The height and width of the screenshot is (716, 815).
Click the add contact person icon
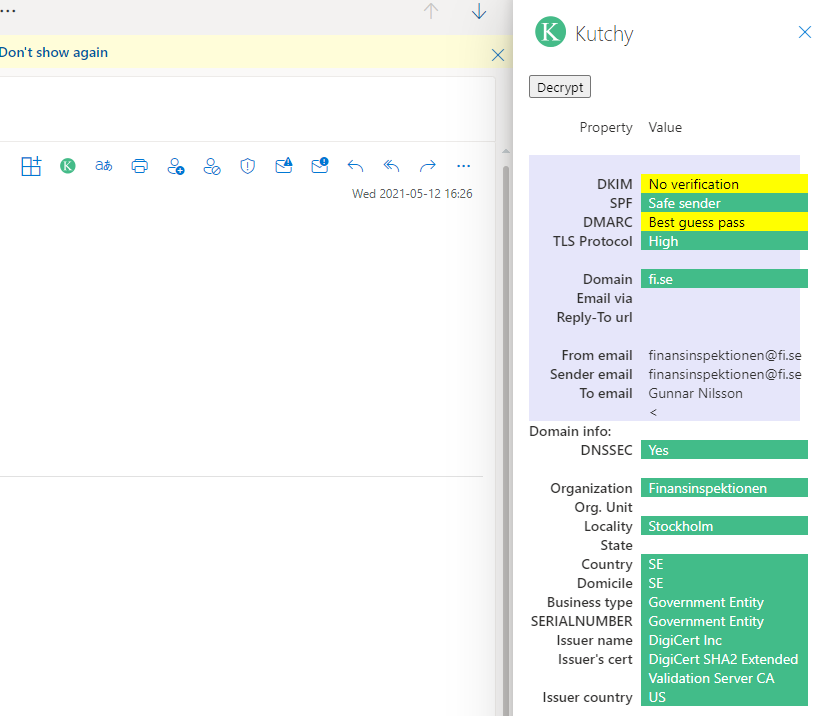click(x=176, y=166)
